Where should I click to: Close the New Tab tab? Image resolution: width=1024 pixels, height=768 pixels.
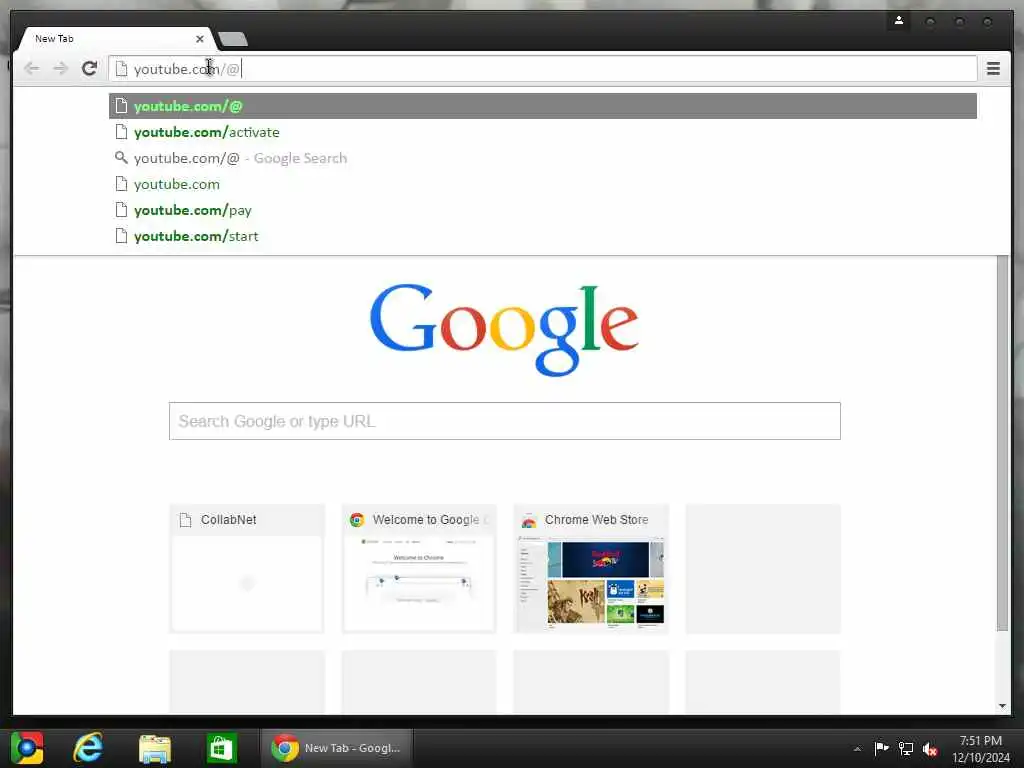200,39
